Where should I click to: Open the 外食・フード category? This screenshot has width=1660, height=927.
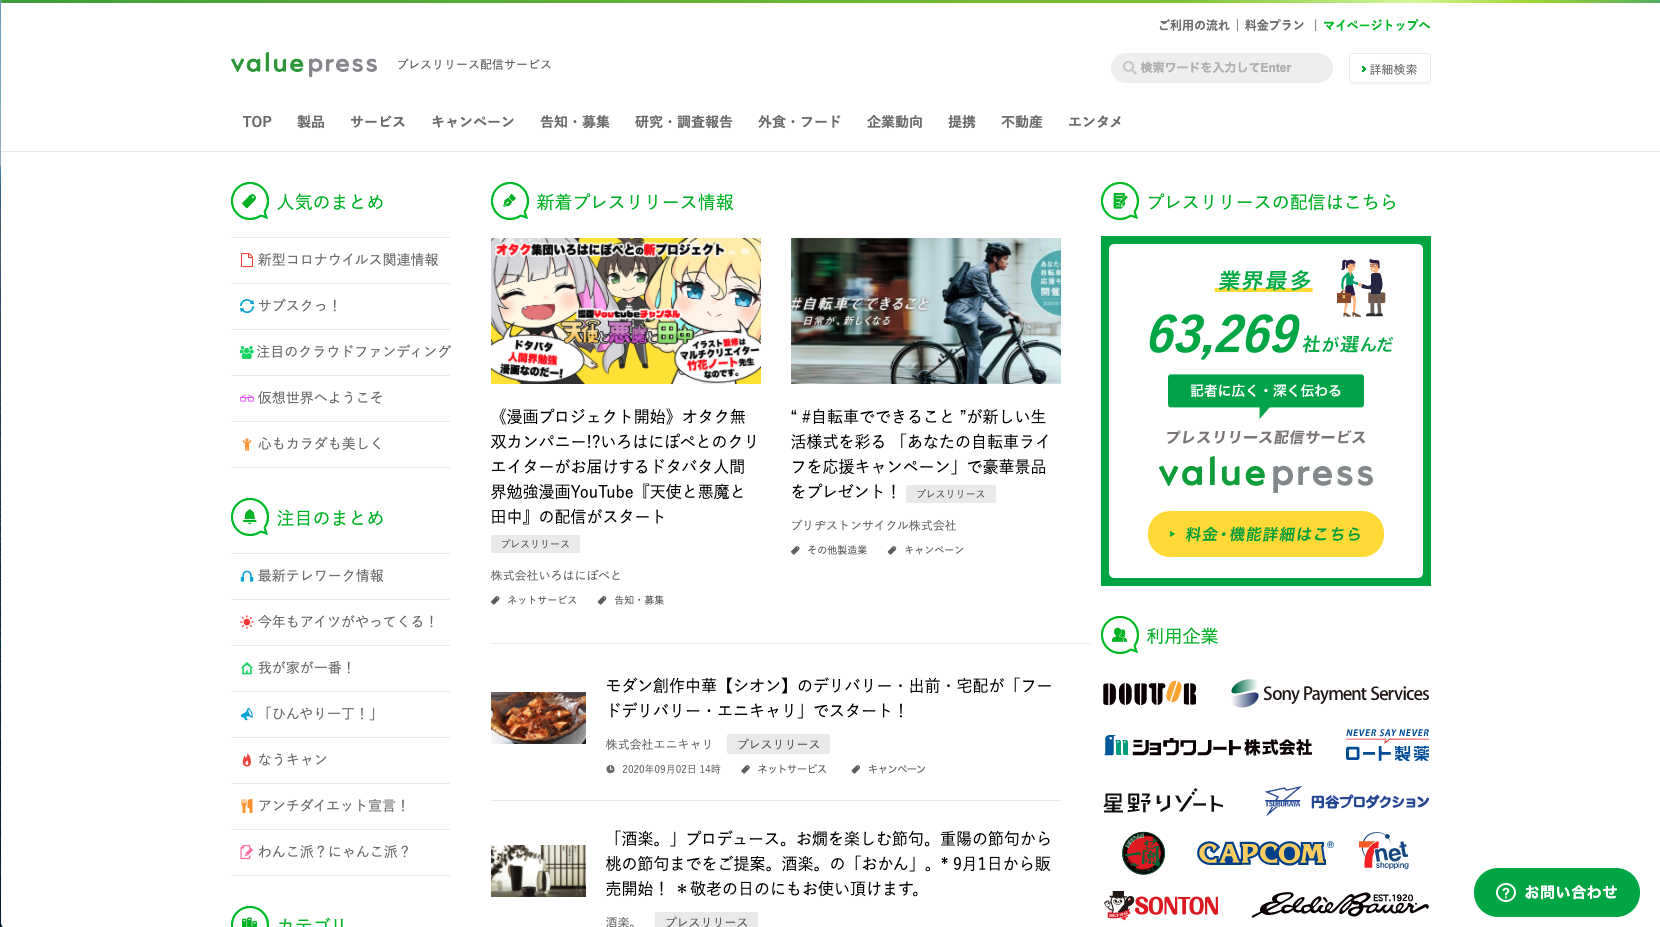[800, 122]
